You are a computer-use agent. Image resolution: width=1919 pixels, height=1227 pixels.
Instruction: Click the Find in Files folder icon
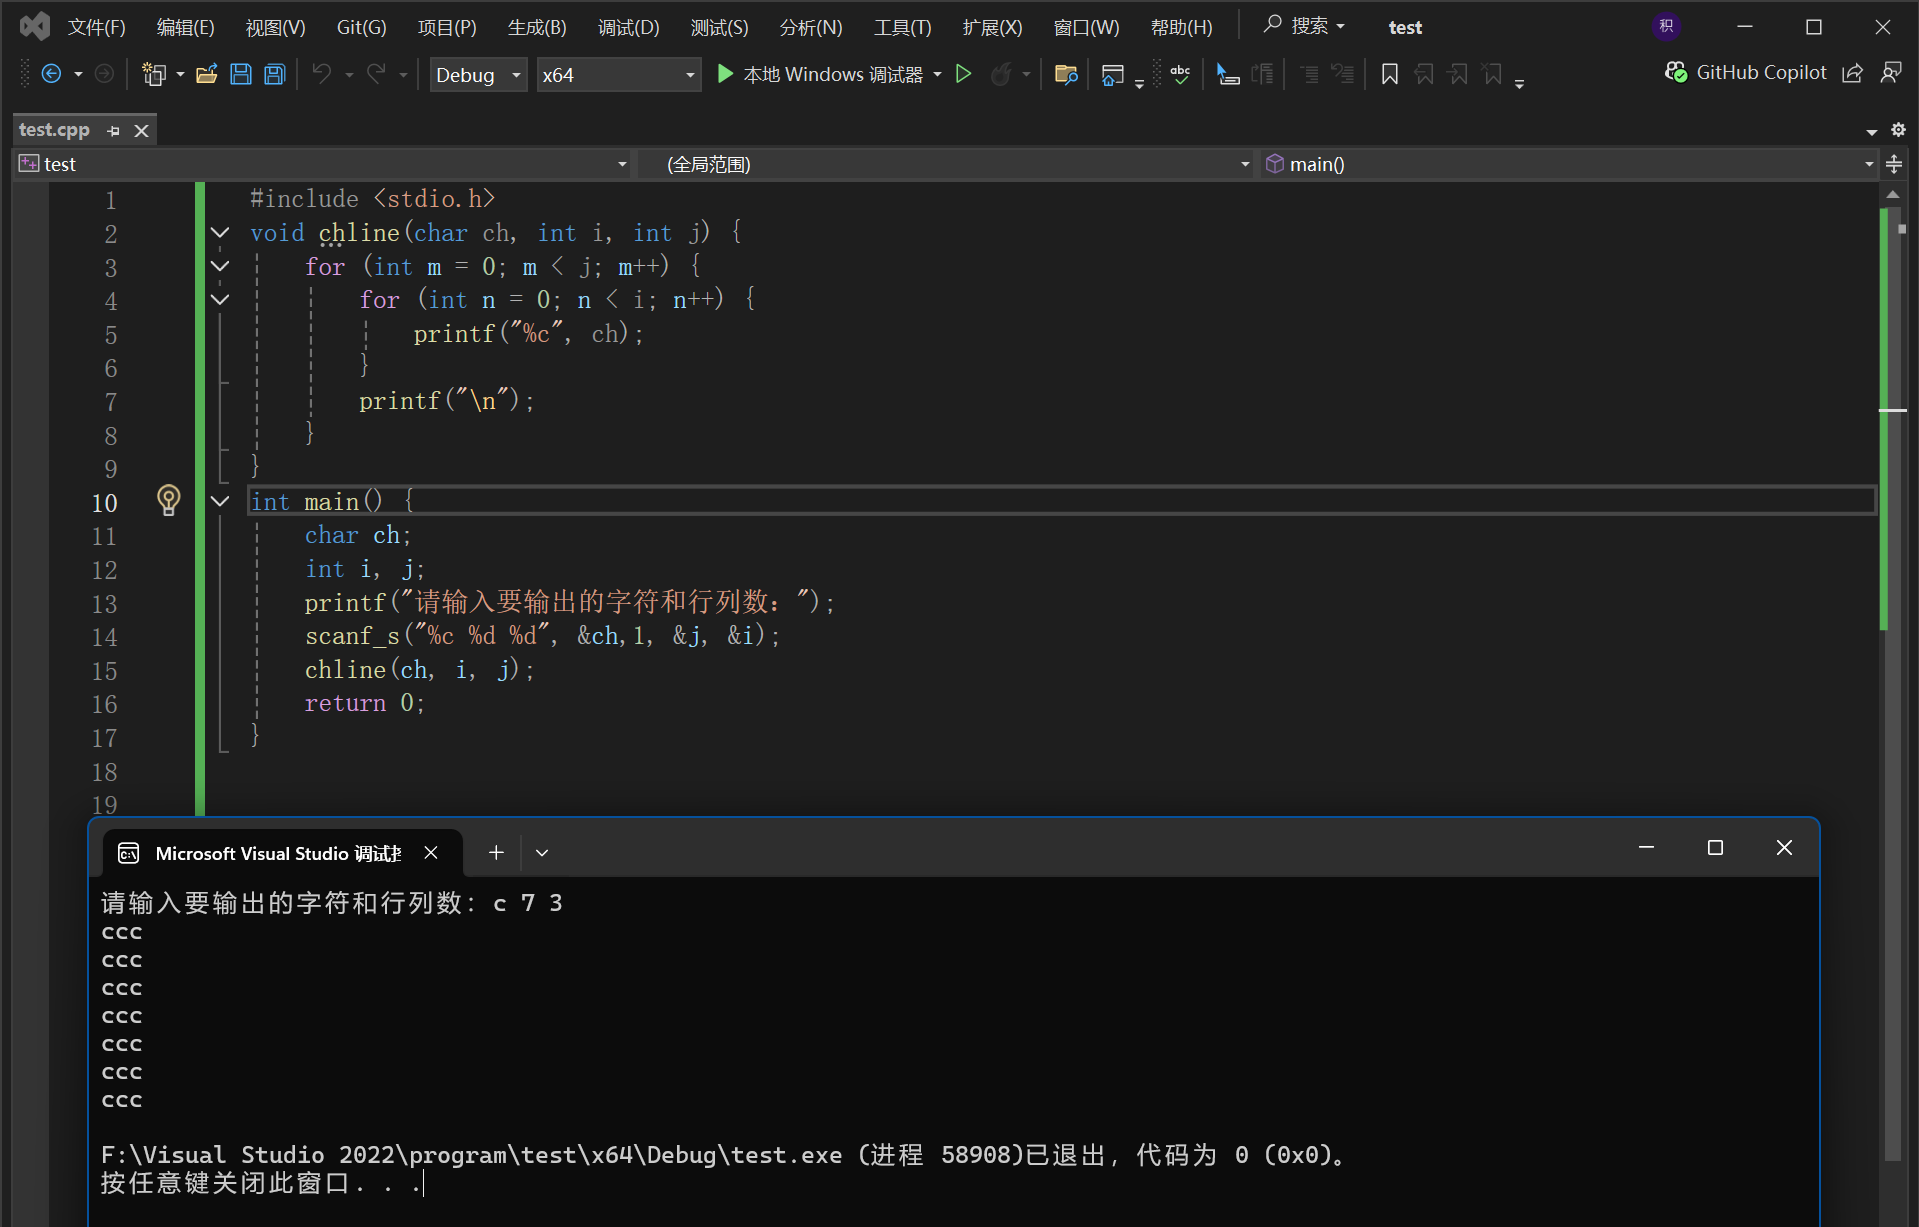pos(1066,74)
